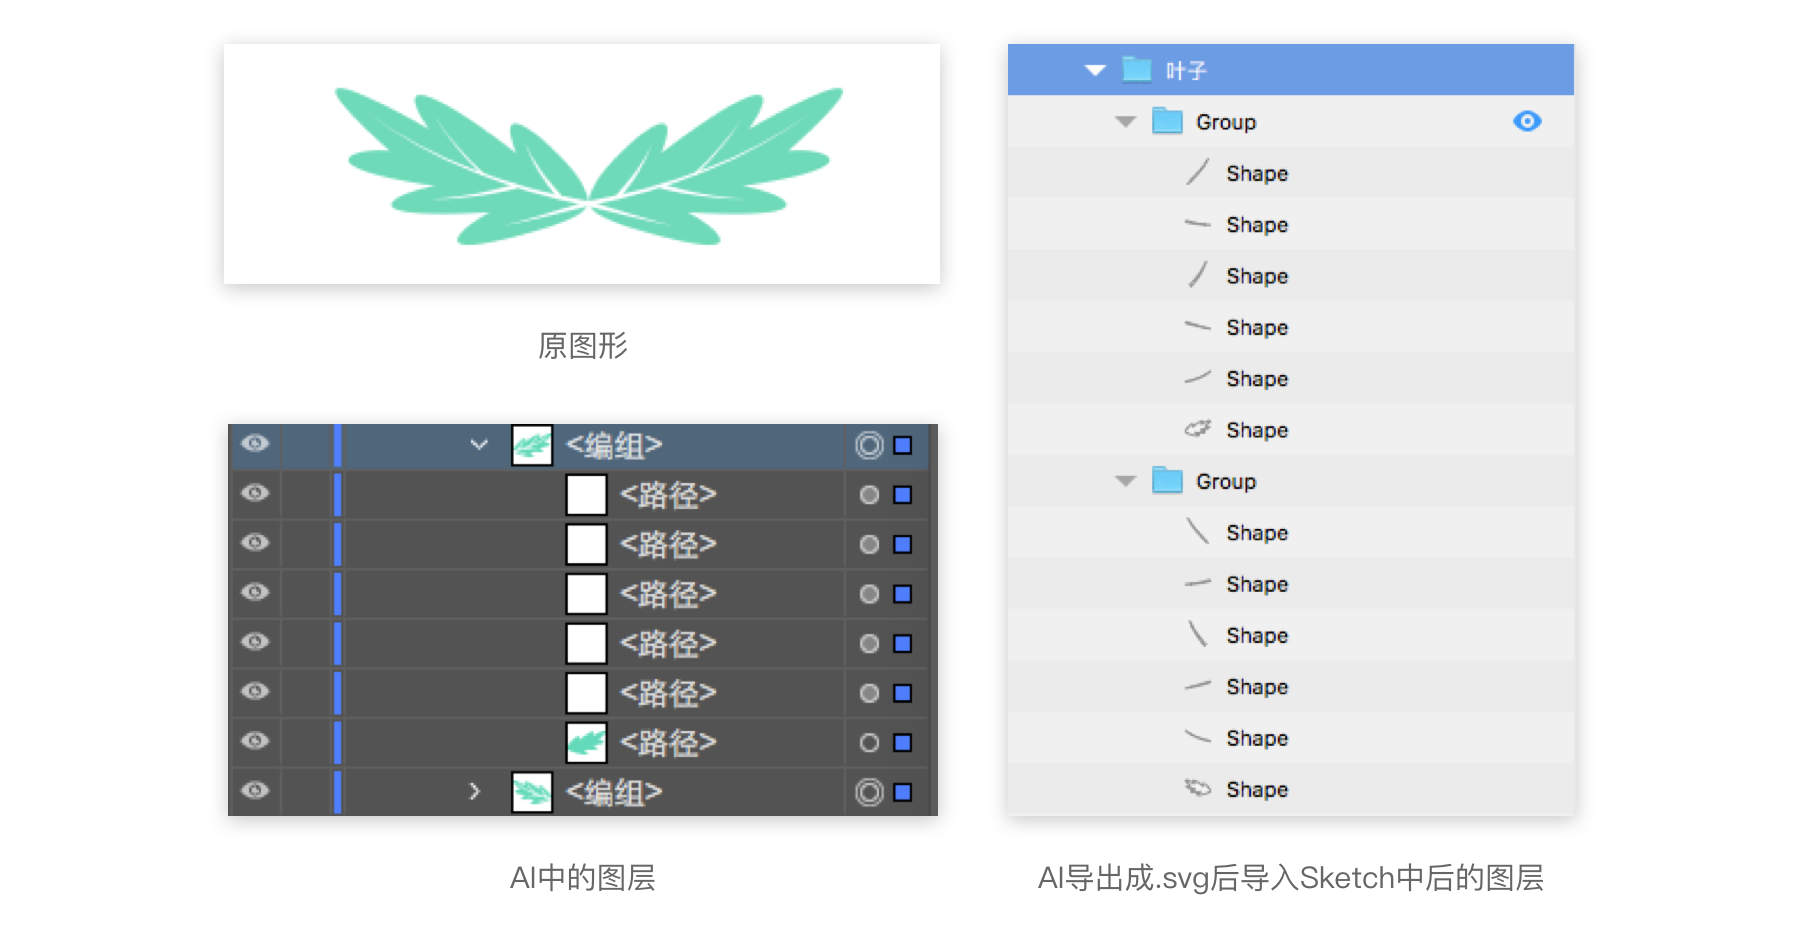Select second Shape label under second Group
The height and width of the screenshot is (930, 1800).
(1257, 583)
